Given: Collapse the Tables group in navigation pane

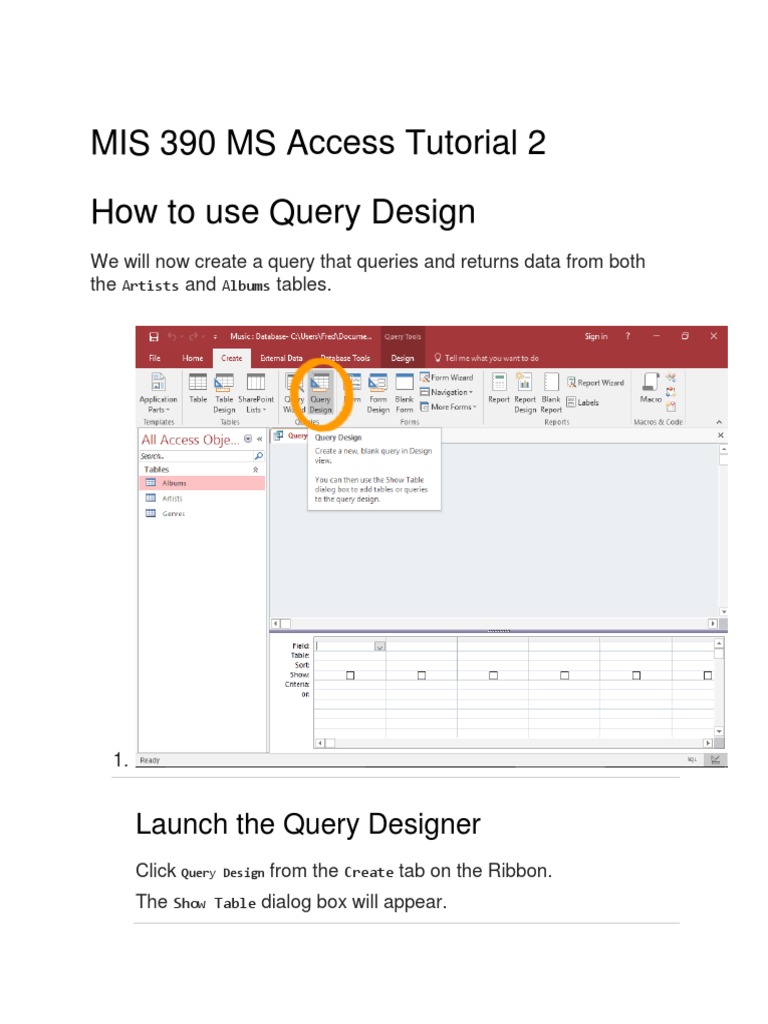Looking at the screenshot, I should click(255, 470).
